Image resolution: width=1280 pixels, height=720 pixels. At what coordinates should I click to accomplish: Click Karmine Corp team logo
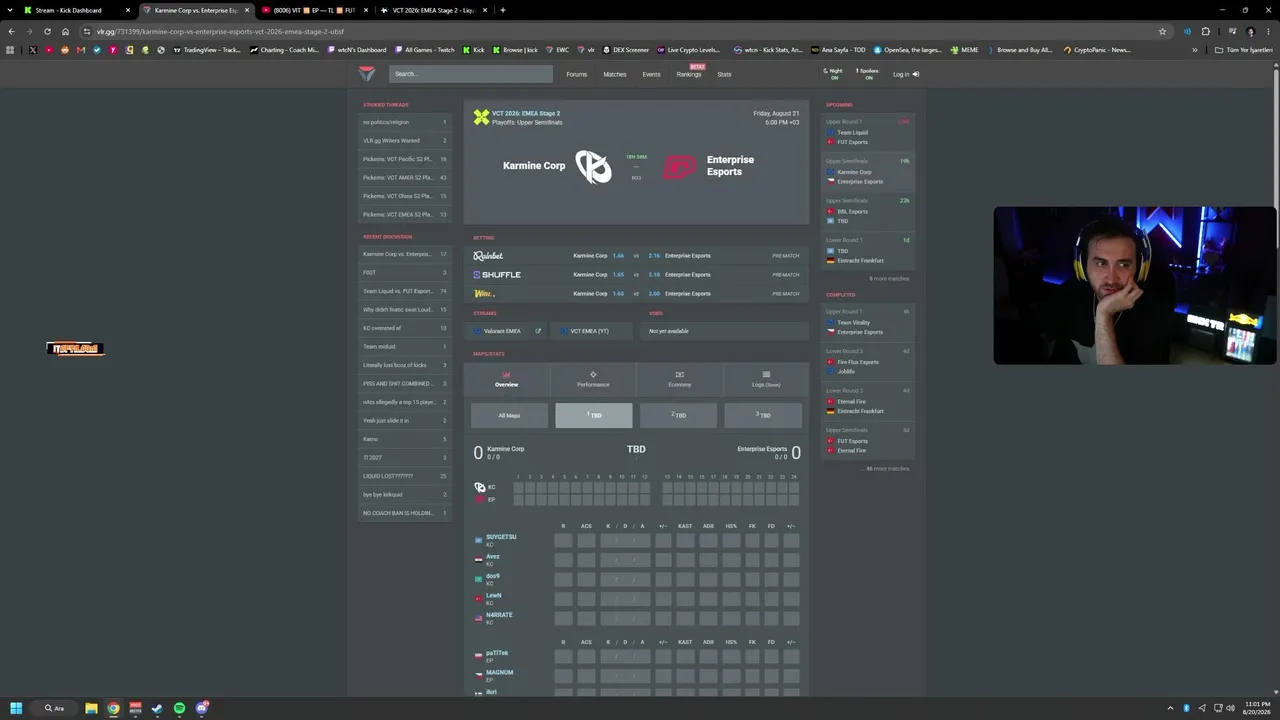(x=593, y=166)
